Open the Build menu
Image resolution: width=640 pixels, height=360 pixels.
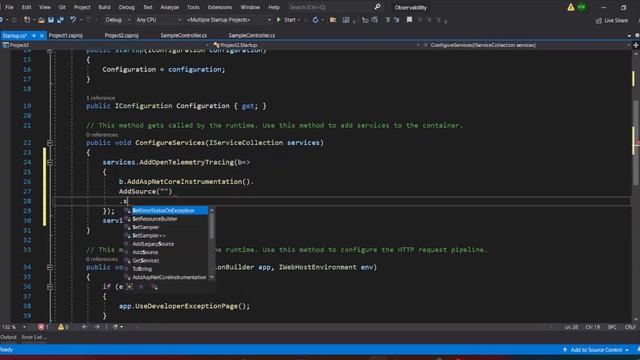click(104, 7)
